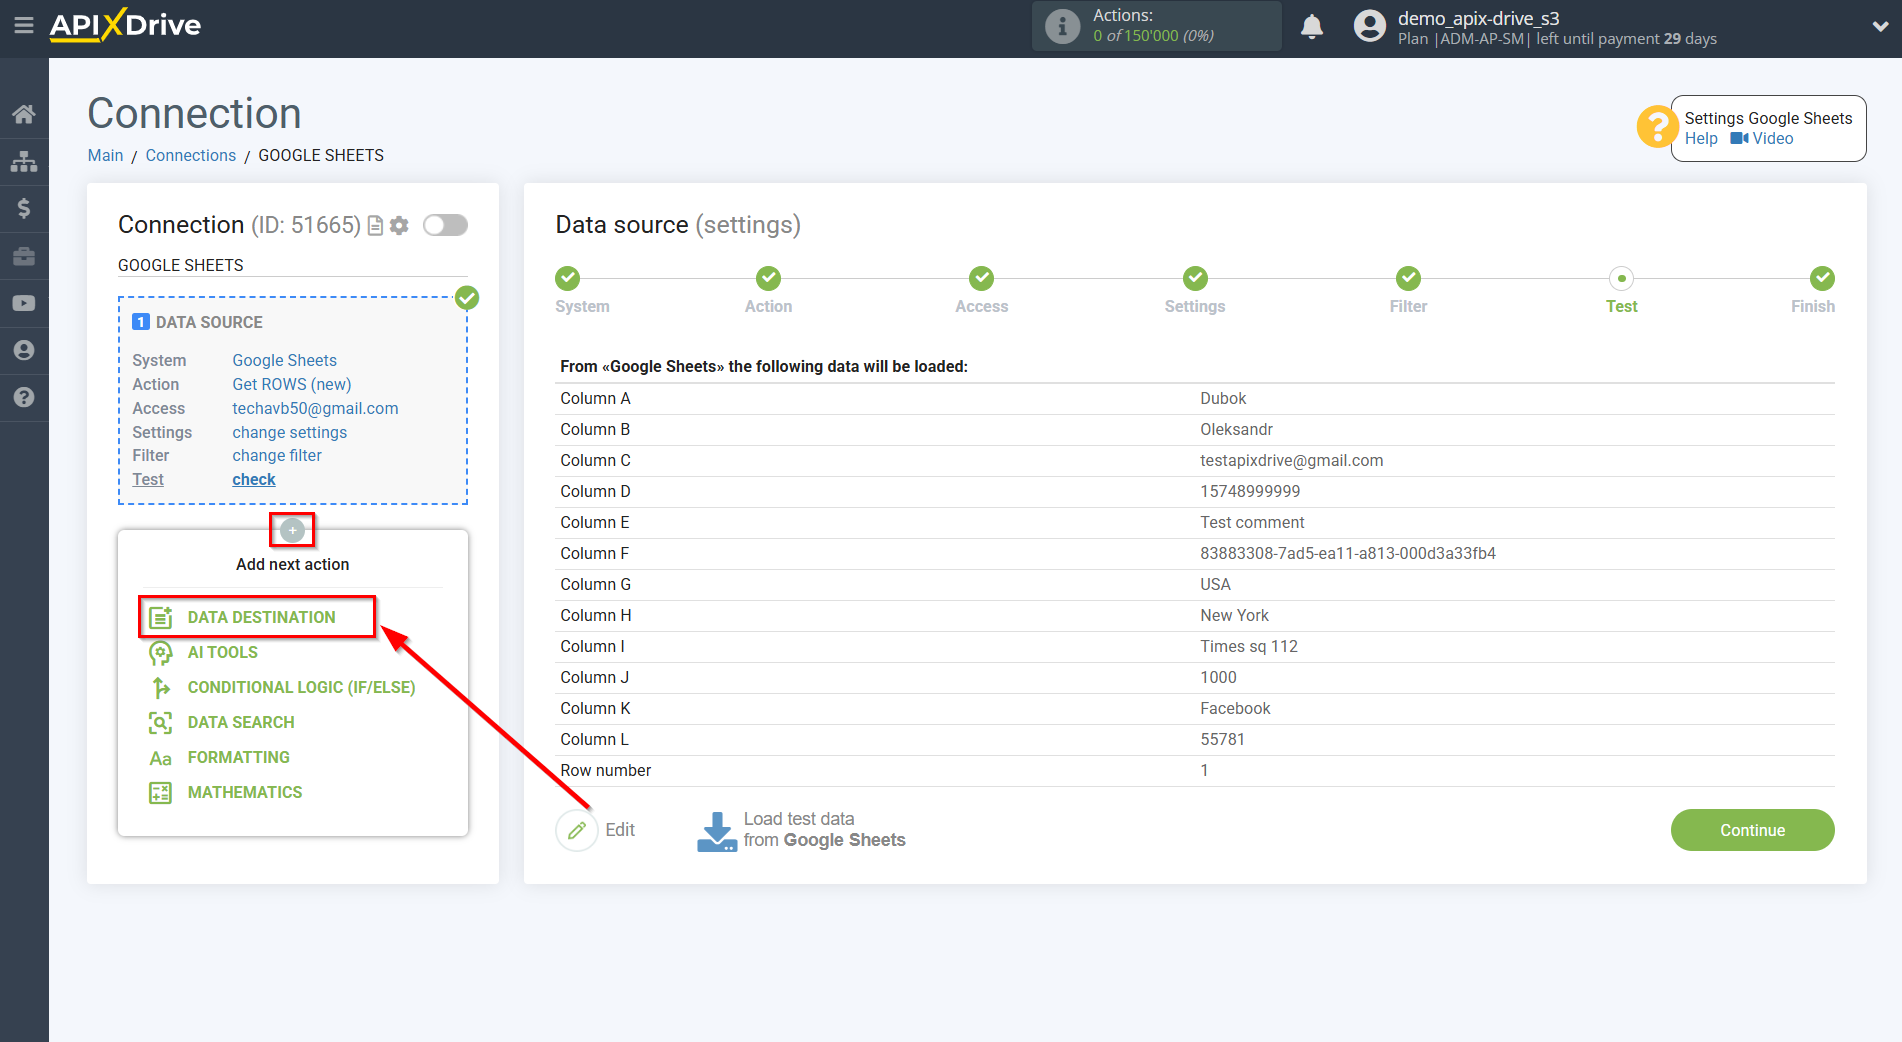This screenshot has width=1902, height=1042.
Task: Open the Video tutorial link
Action: pos(1762,139)
